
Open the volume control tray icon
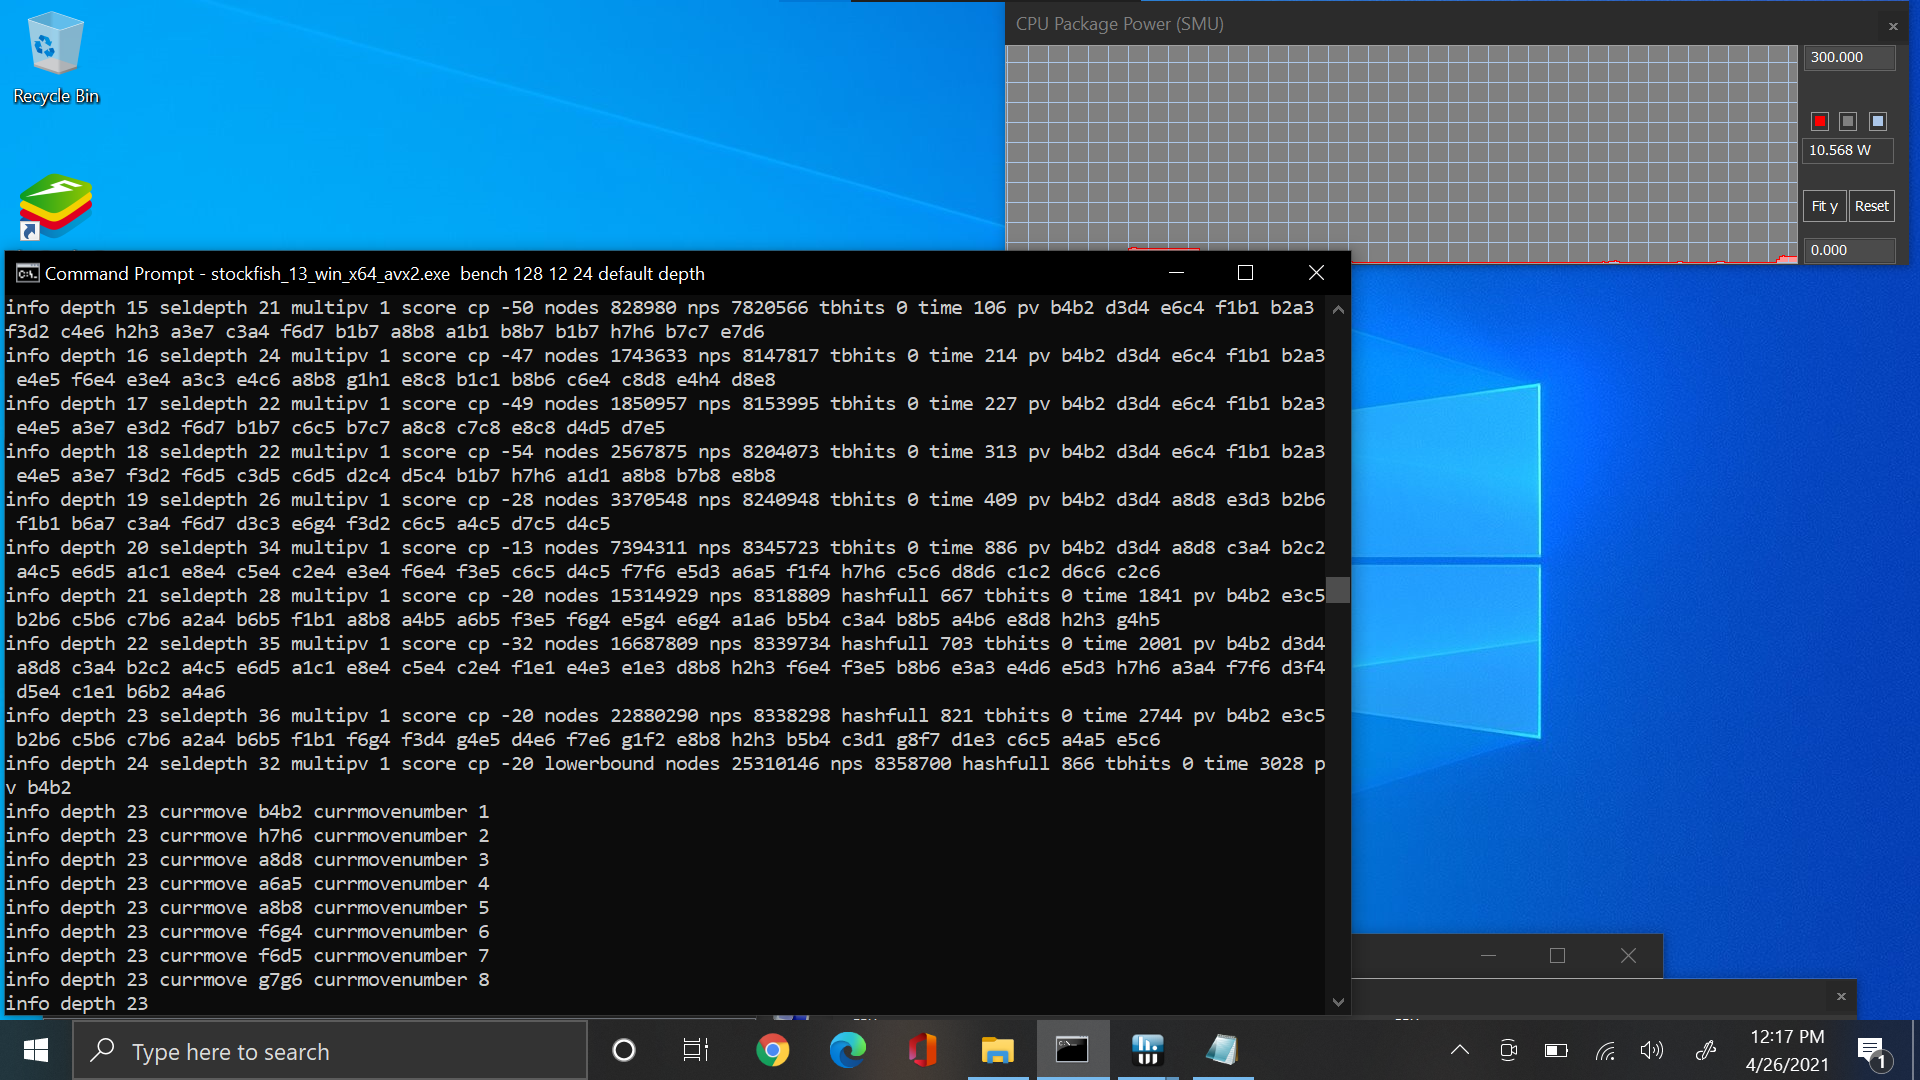coord(1652,1050)
